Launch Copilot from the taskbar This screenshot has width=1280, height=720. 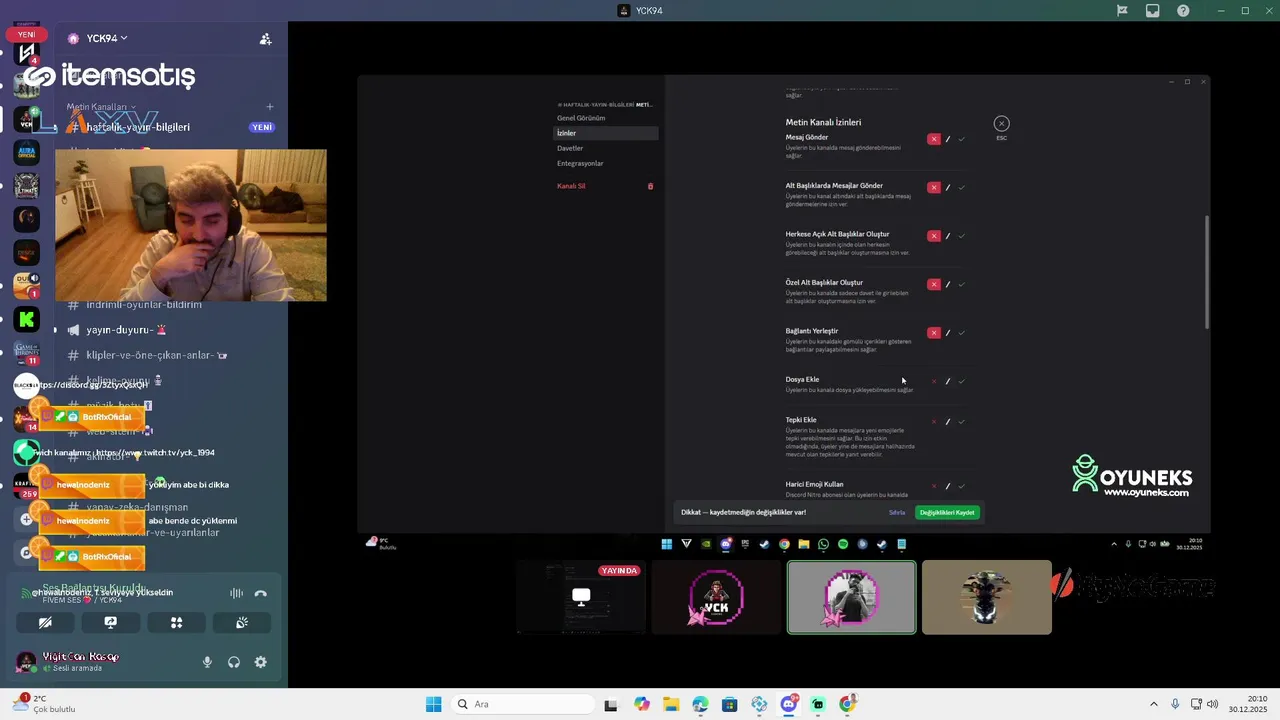[x=641, y=704]
